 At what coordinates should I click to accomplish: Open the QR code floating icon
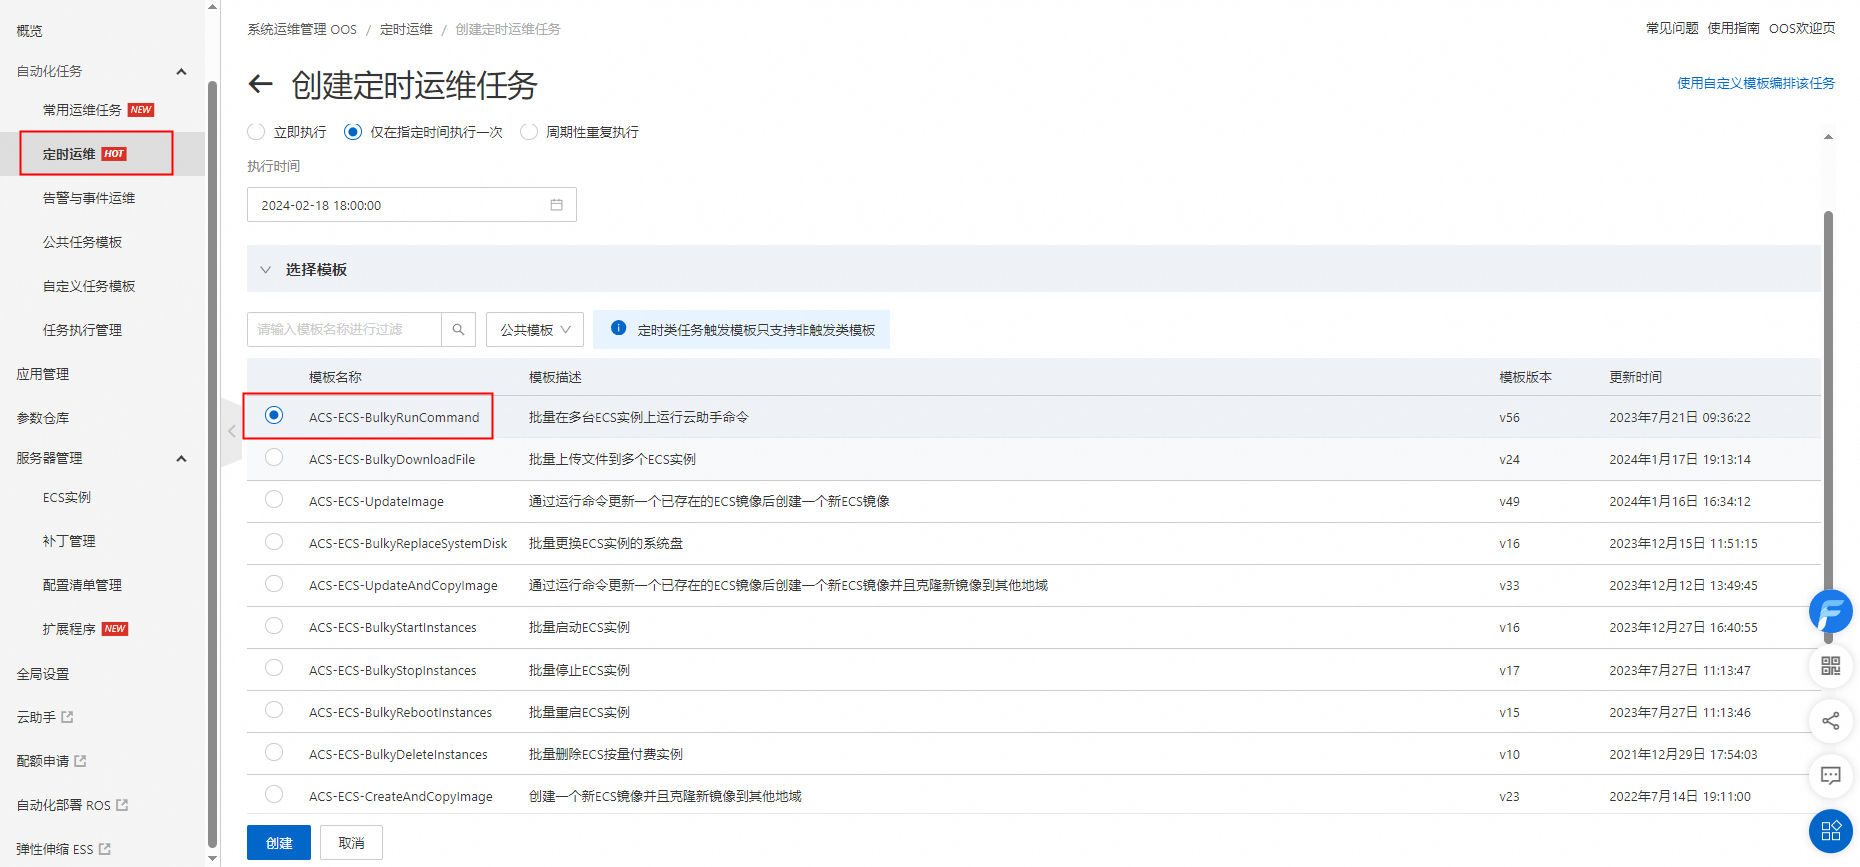point(1830,666)
